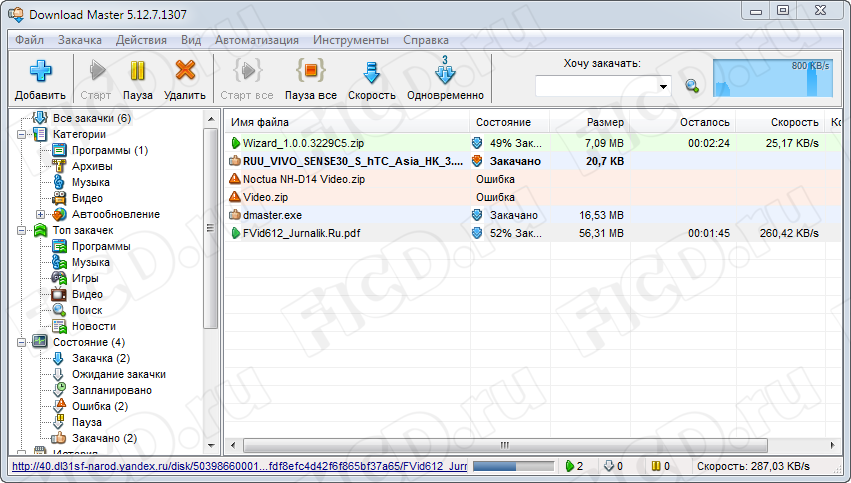Show Запланировано downloads

[x=112, y=390]
